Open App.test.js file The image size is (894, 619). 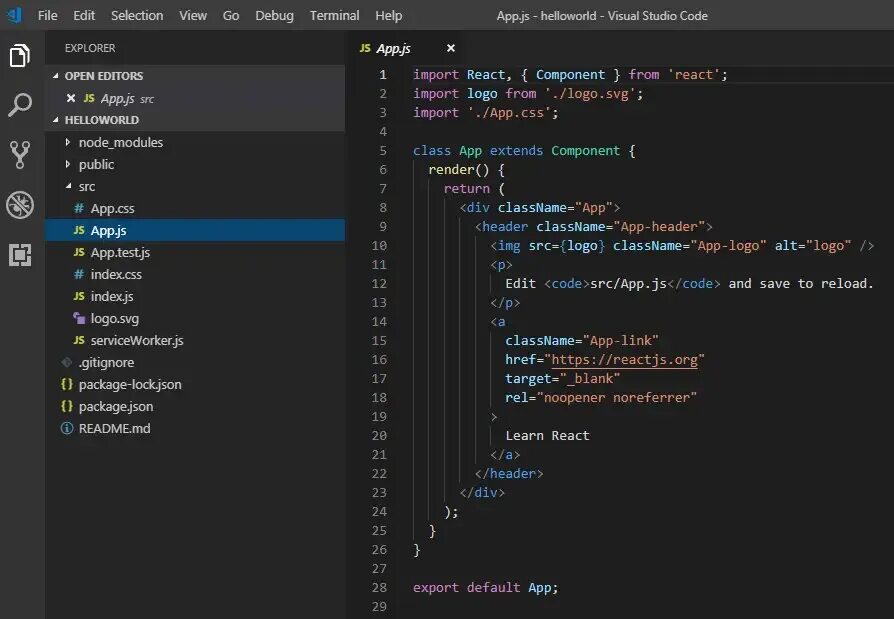click(194, 253)
